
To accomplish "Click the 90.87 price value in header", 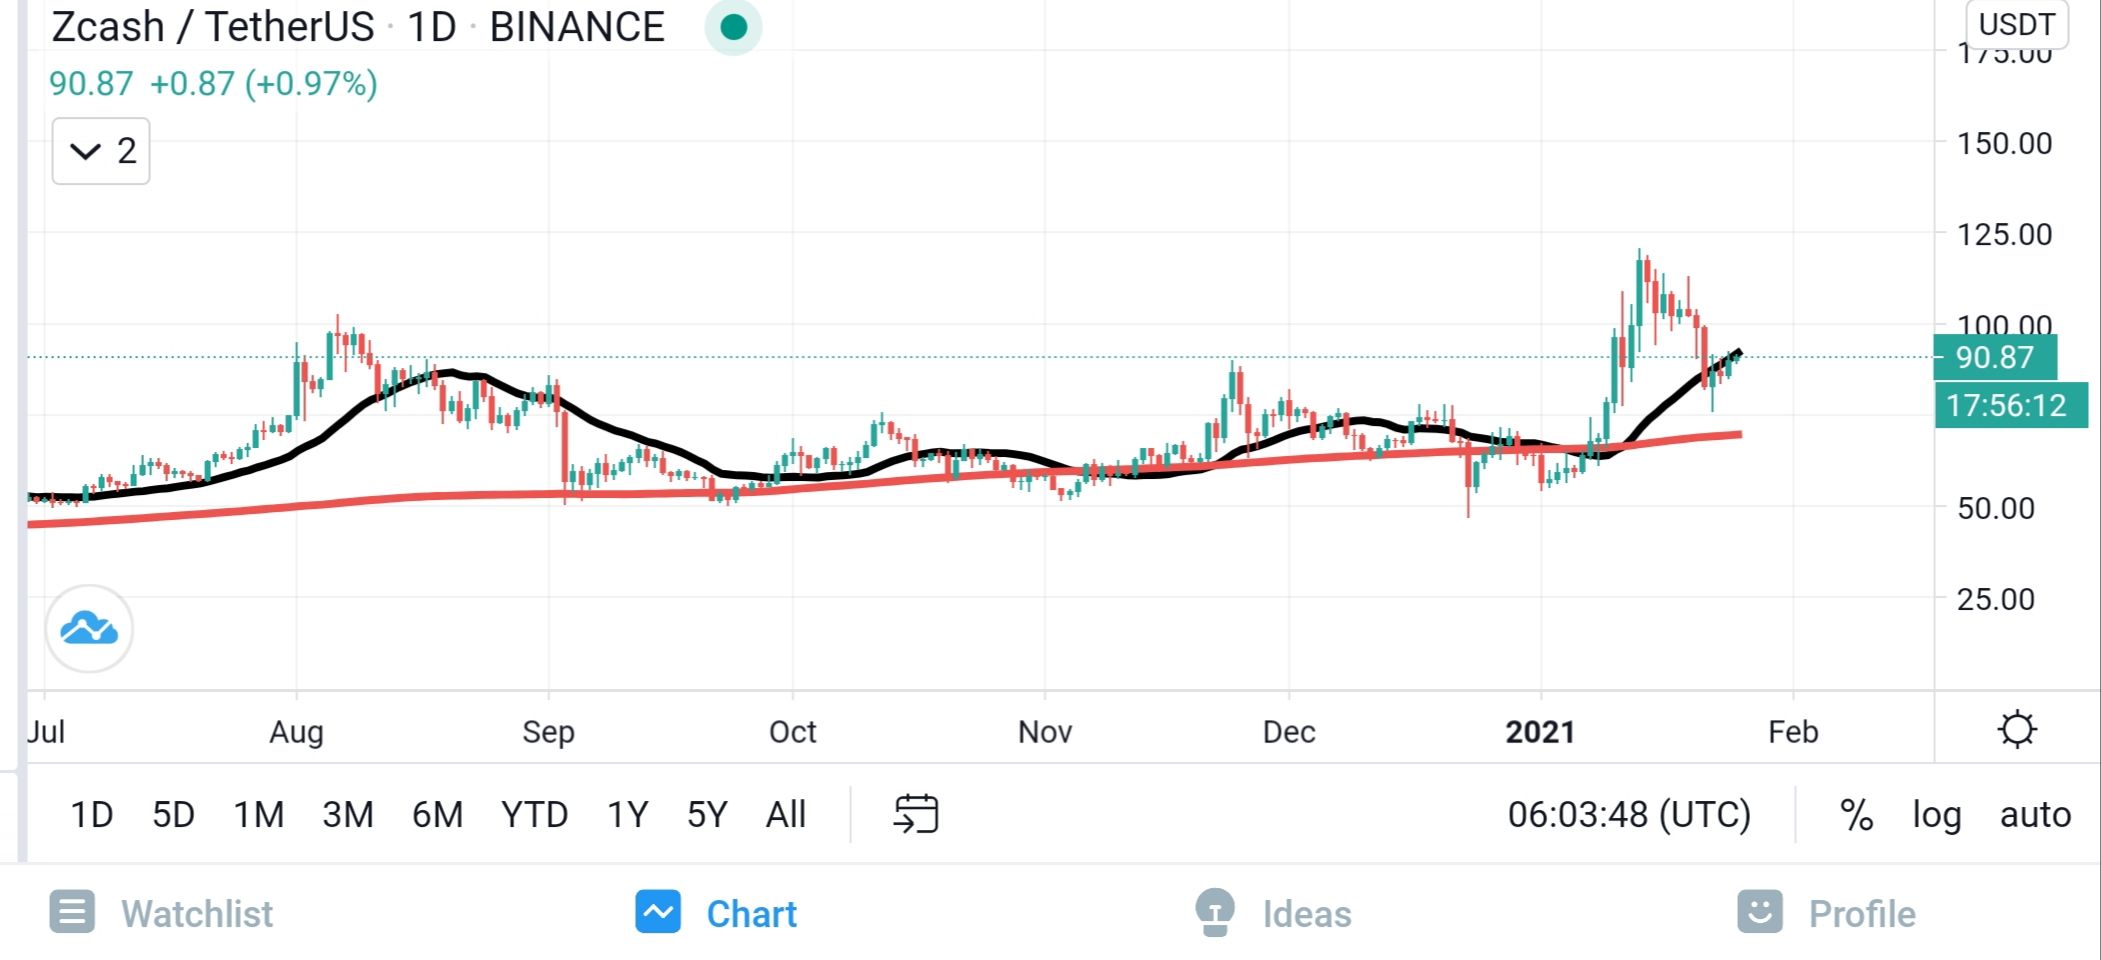I will tap(91, 83).
